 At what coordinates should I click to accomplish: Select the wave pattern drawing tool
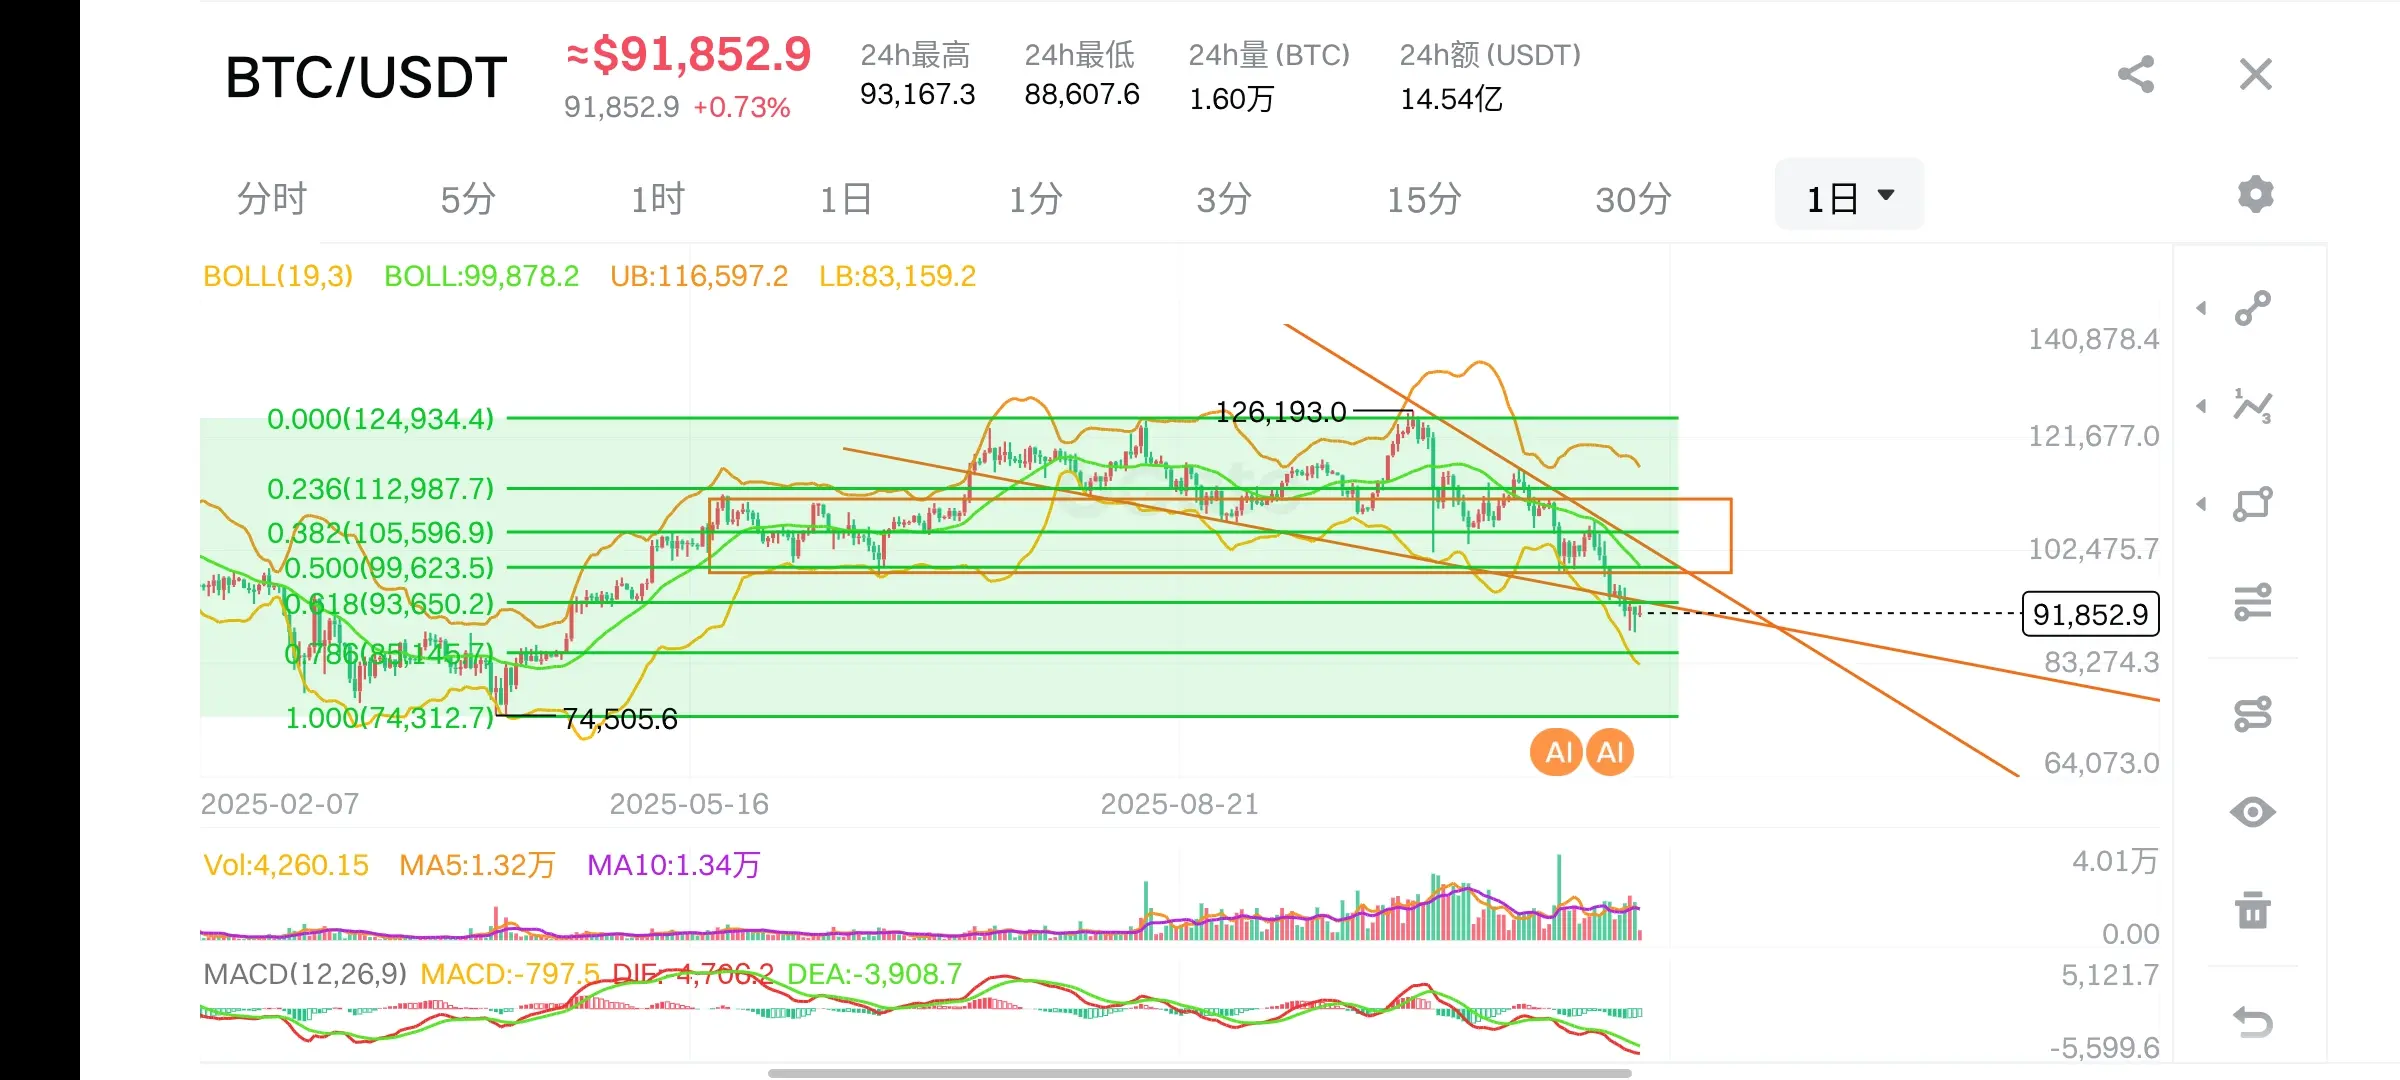2253,406
